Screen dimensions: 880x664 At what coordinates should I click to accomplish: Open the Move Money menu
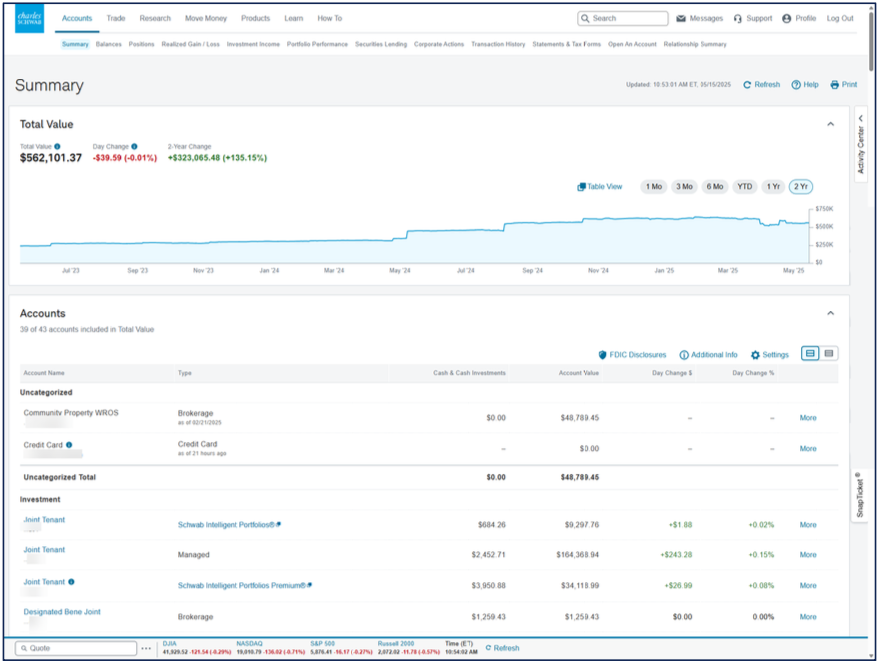tap(206, 19)
